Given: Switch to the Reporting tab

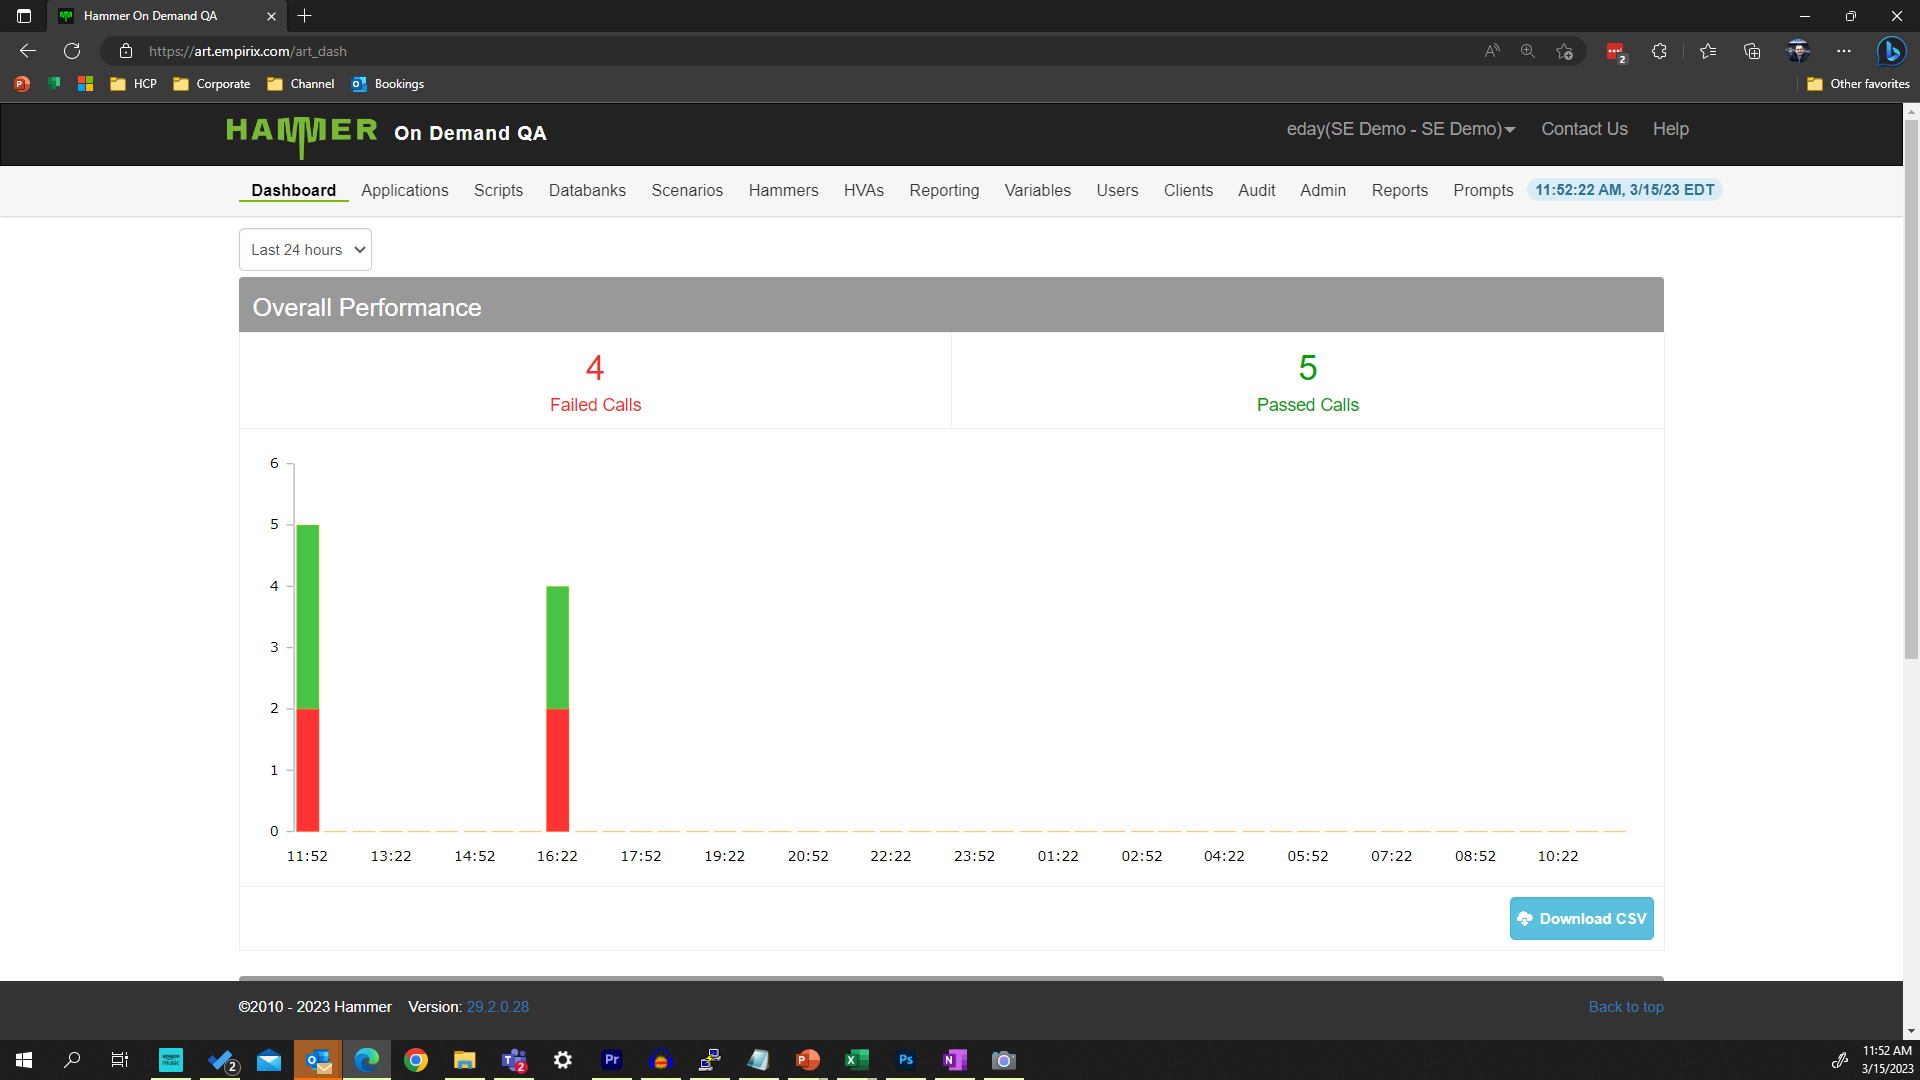Looking at the screenshot, I should [944, 190].
